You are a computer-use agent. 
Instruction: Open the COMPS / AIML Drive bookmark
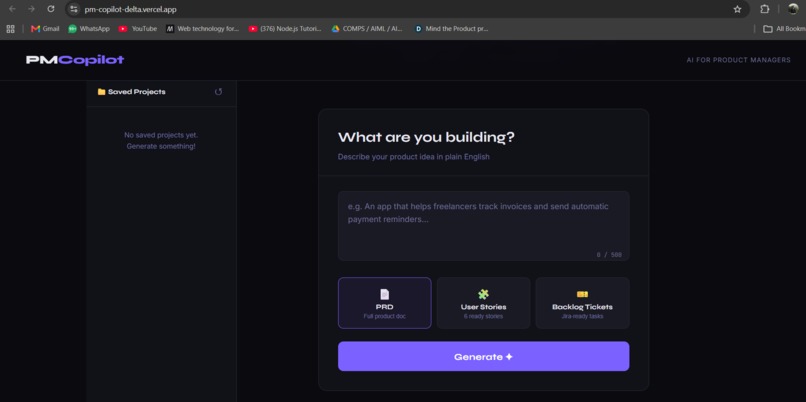367,29
